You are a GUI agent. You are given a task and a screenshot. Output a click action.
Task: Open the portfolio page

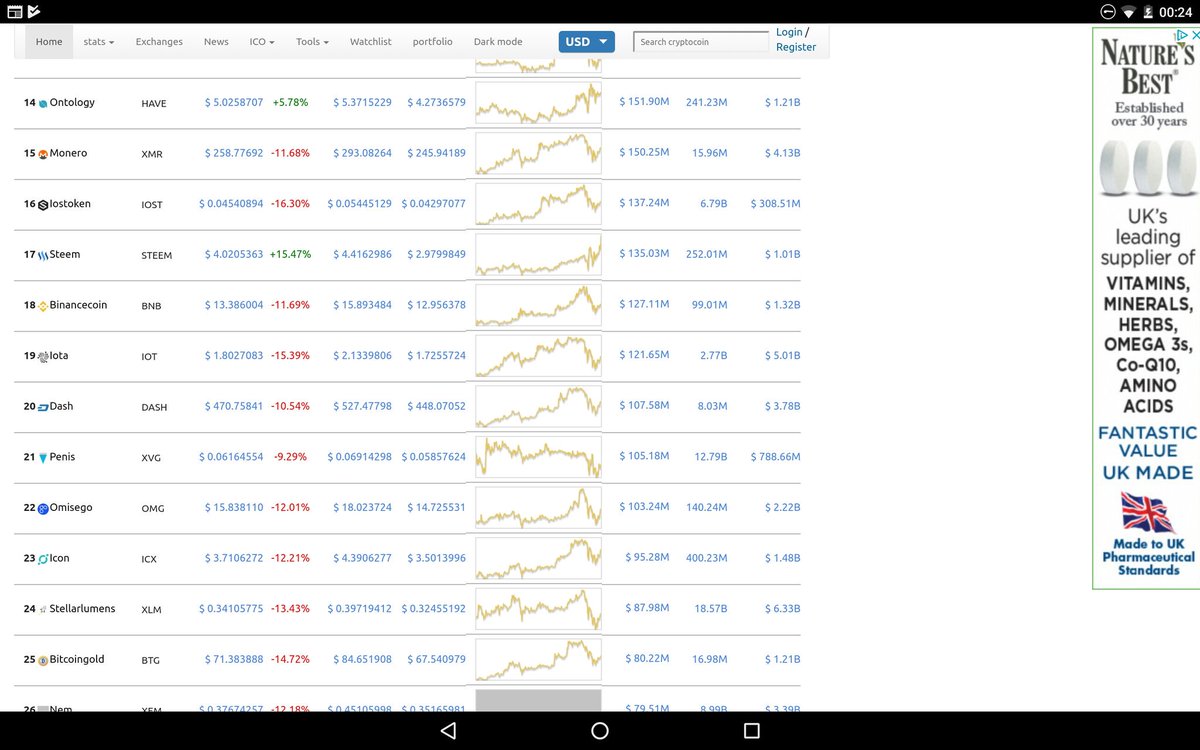(x=432, y=42)
